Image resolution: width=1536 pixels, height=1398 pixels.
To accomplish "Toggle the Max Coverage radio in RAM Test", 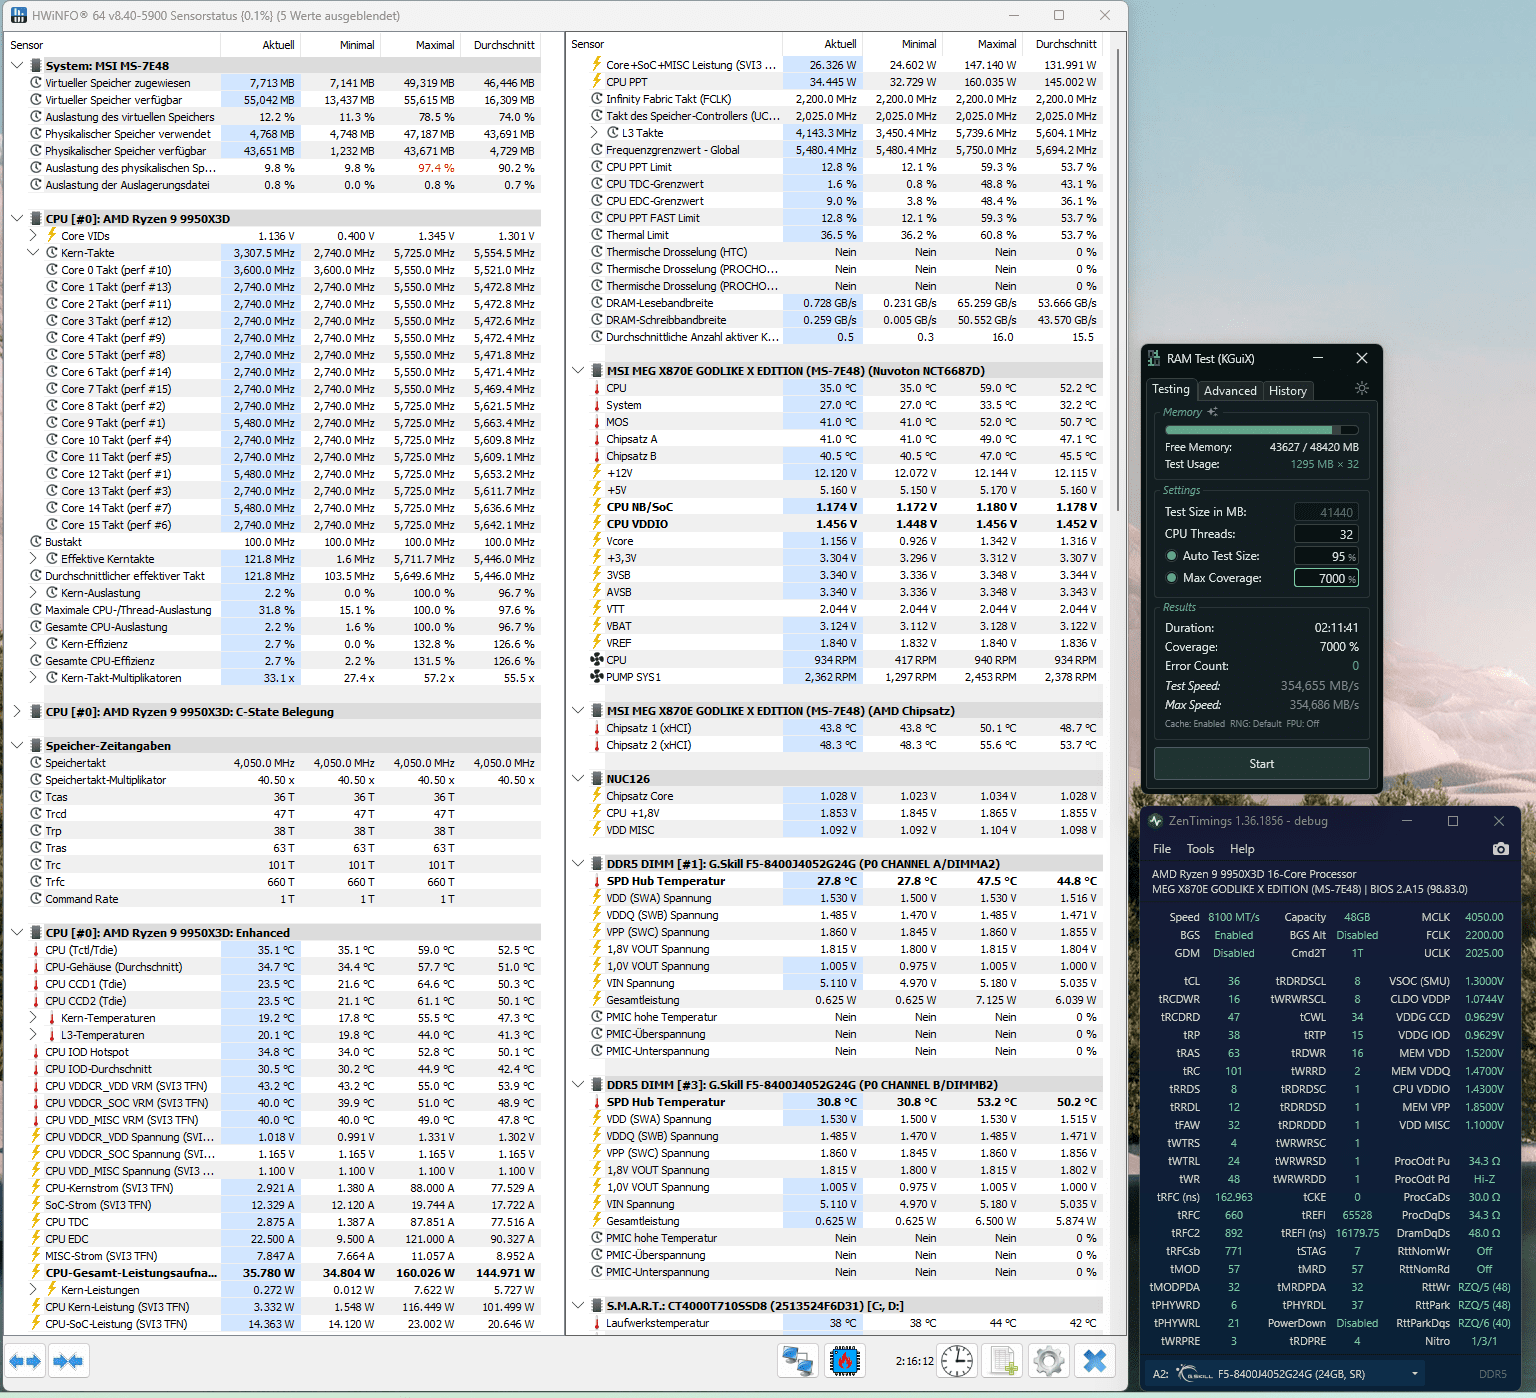I will coord(1171,578).
